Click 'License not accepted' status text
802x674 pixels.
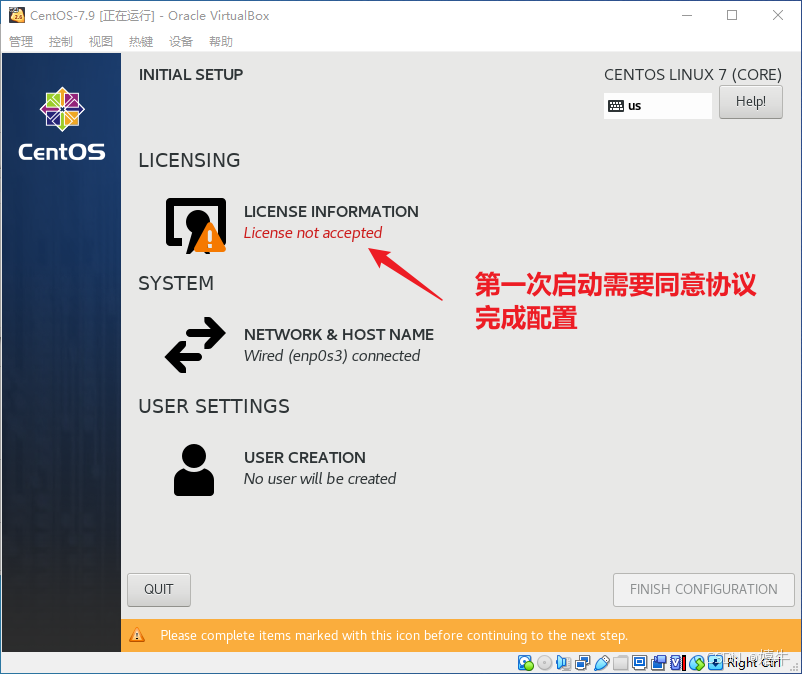313,233
